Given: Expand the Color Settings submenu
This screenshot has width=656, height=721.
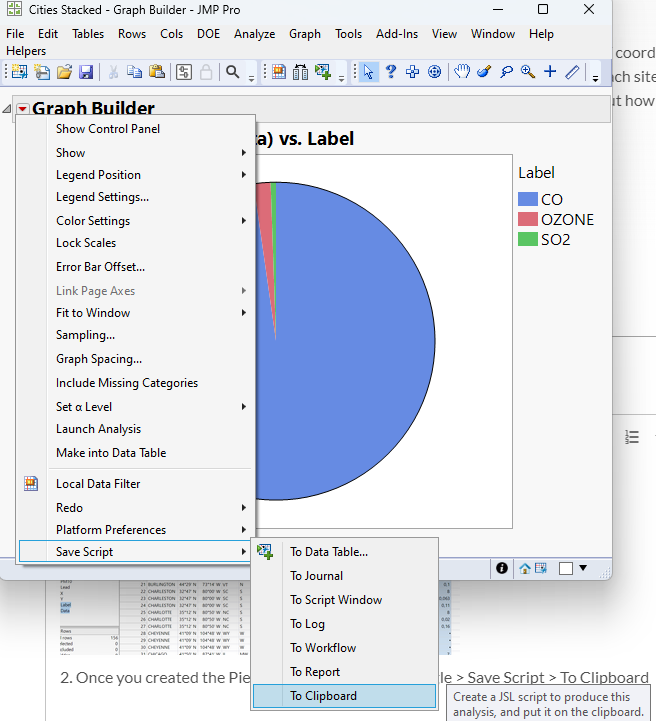Looking at the screenshot, I should (x=137, y=221).
